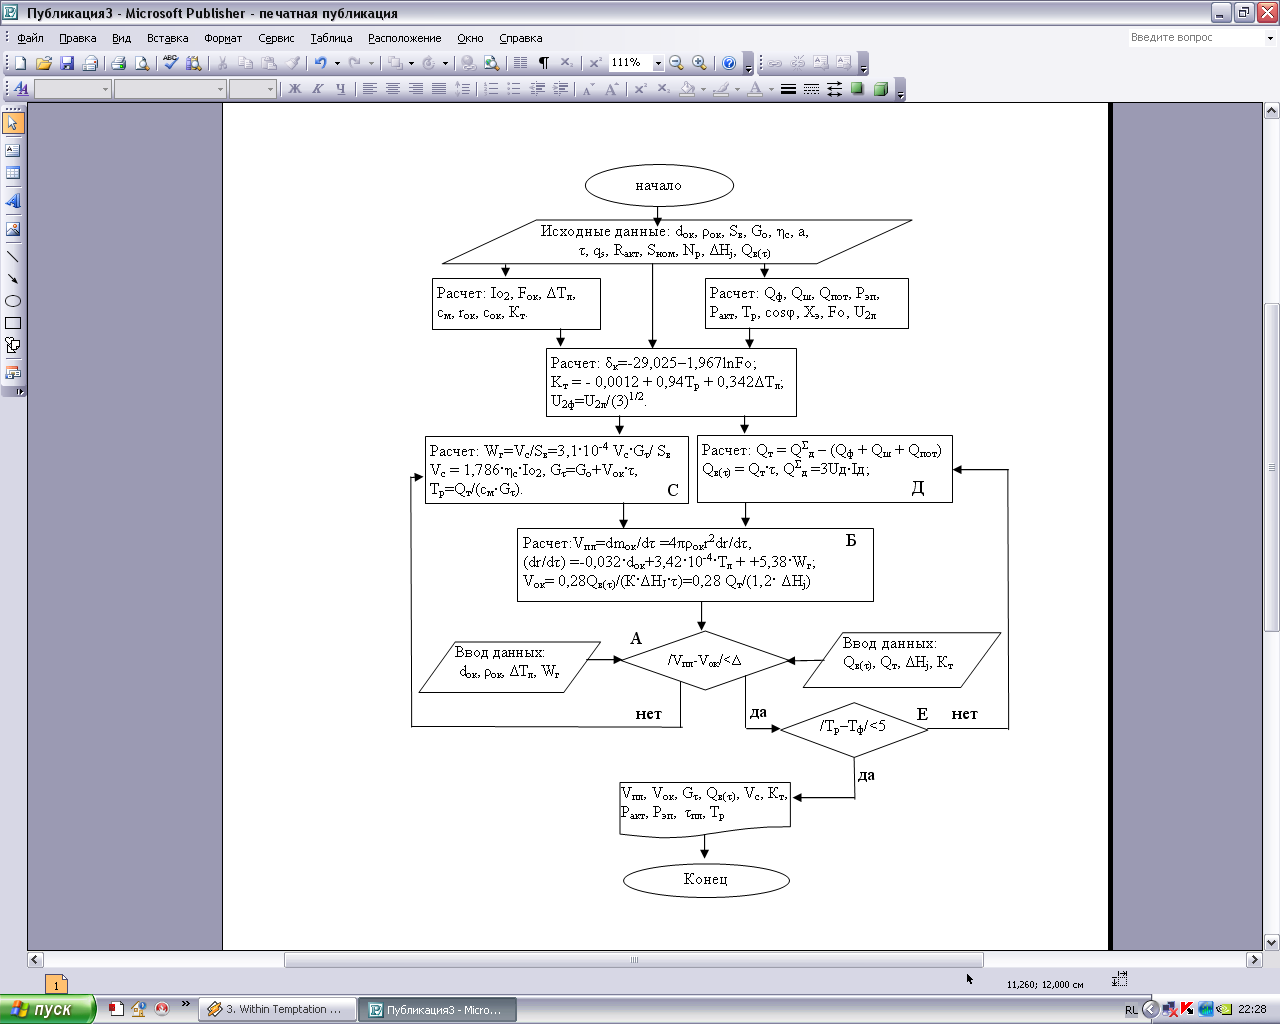Toggle justified text alignment
This screenshot has height=1024, width=1280.
pos(438,89)
